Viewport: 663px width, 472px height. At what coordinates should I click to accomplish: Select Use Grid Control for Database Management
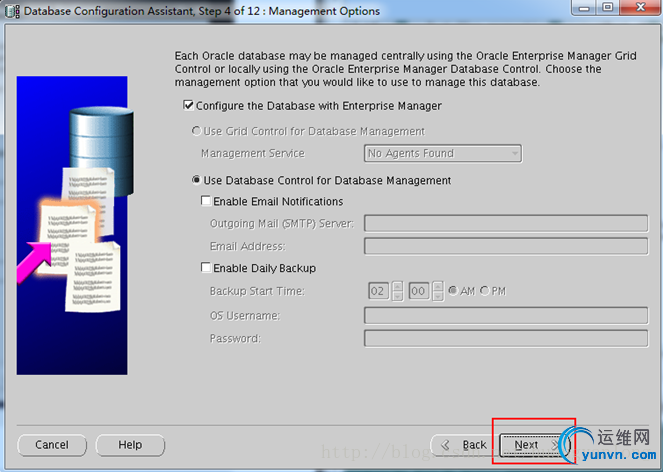pos(196,131)
